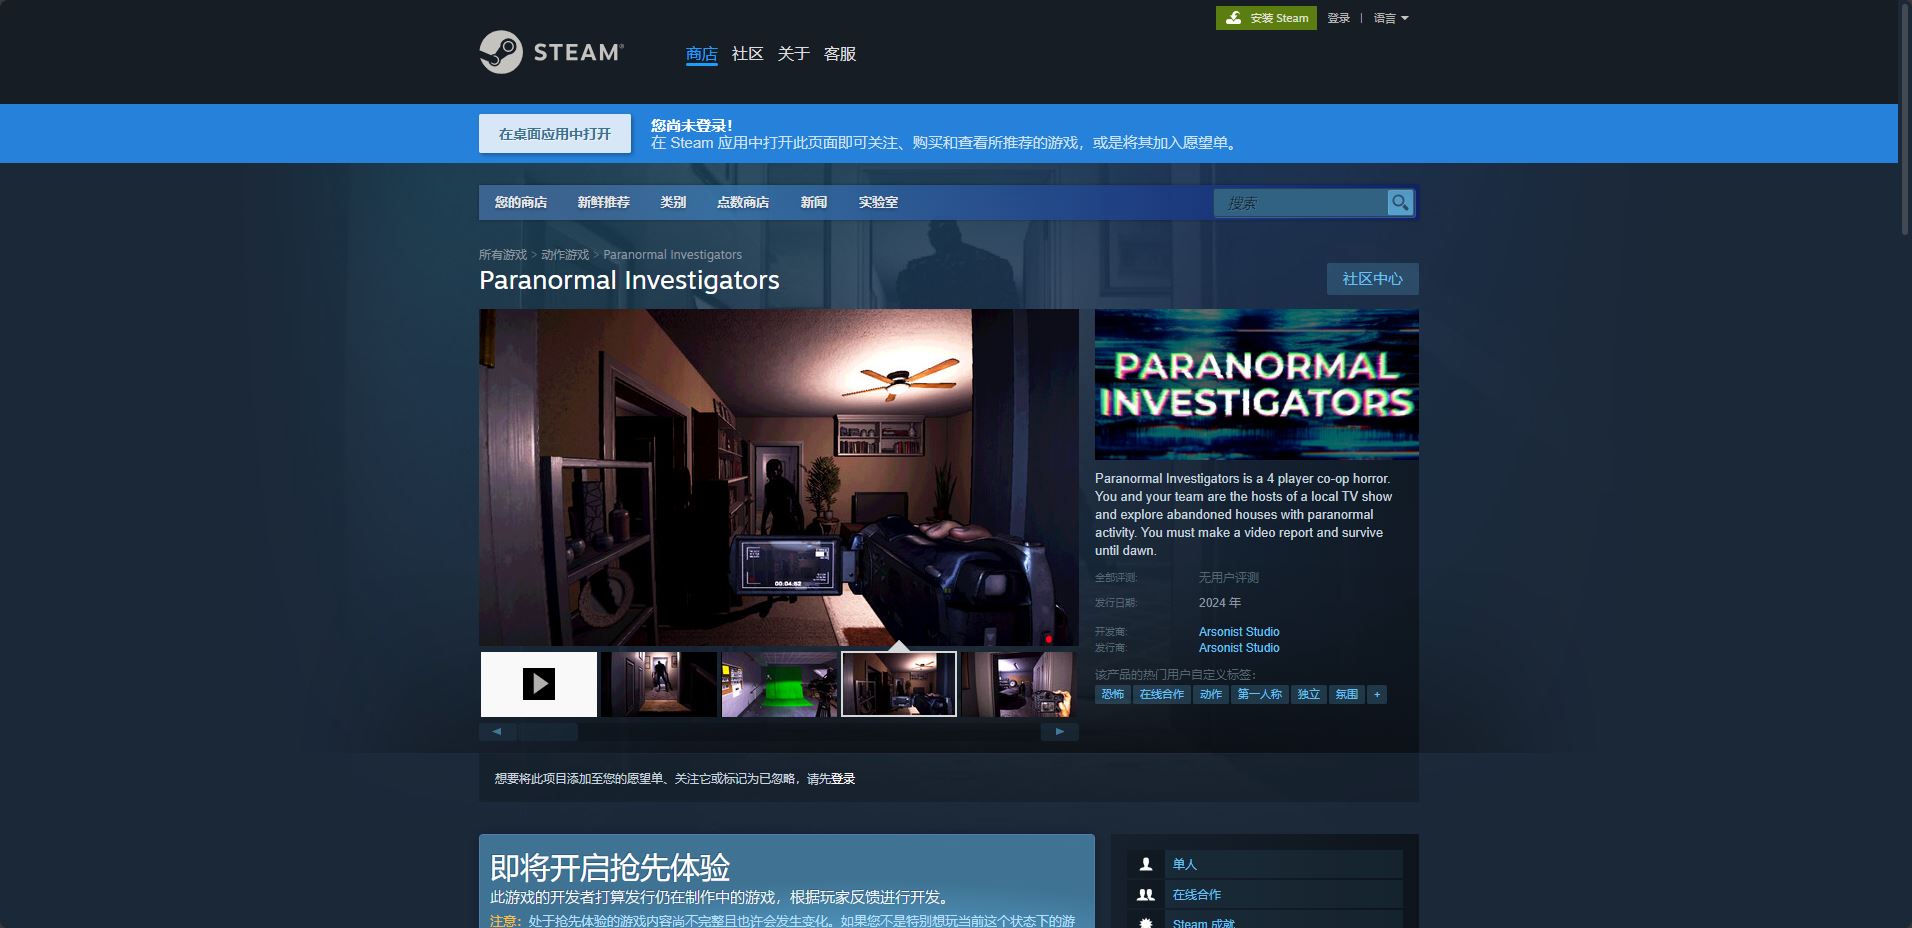
Task: Click the 动作 tag
Action: point(1211,694)
